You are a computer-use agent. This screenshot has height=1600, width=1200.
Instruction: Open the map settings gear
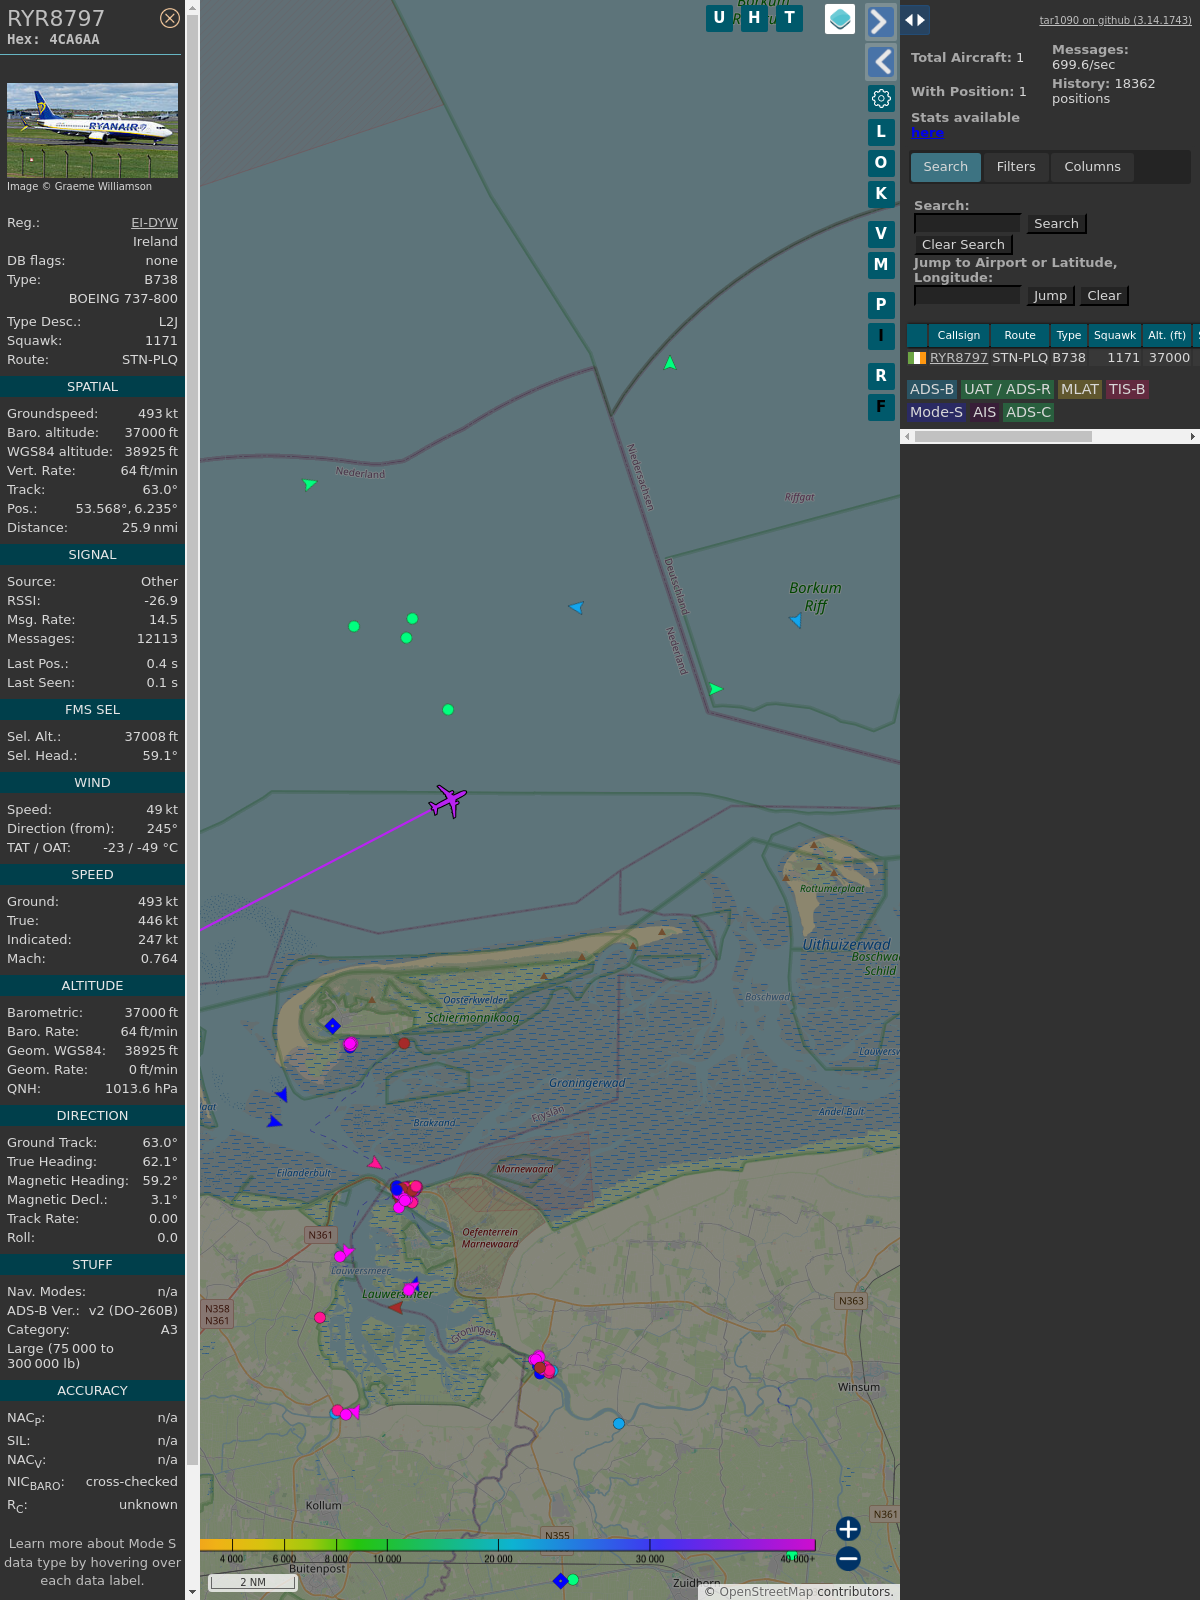881,98
